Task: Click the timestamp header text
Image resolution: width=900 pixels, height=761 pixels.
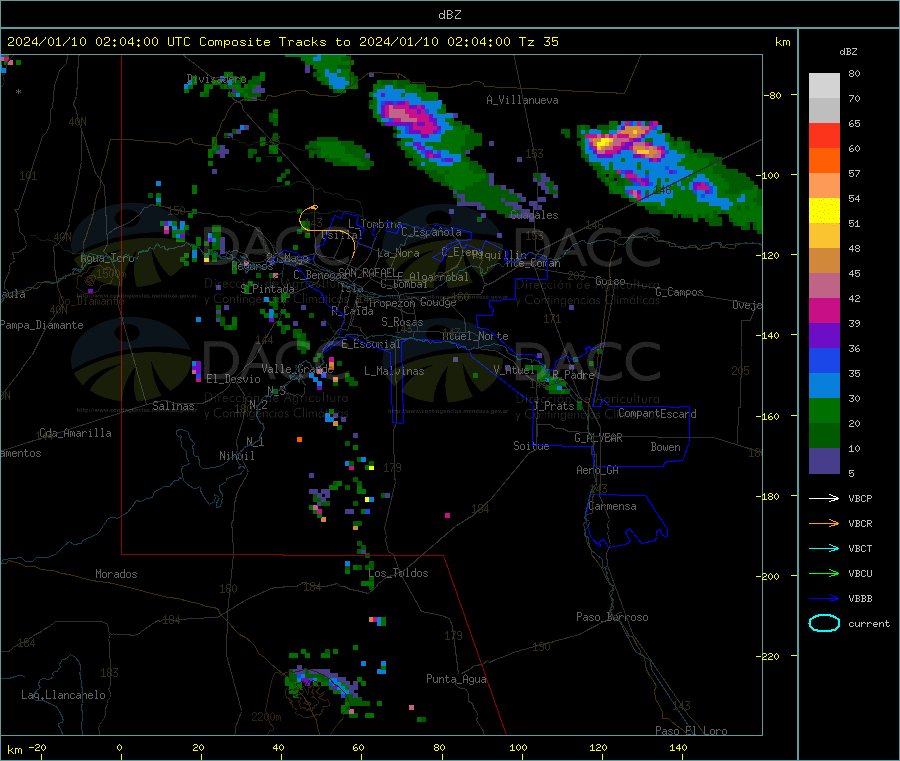Action: pyautogui.click(x=282, y=42)
